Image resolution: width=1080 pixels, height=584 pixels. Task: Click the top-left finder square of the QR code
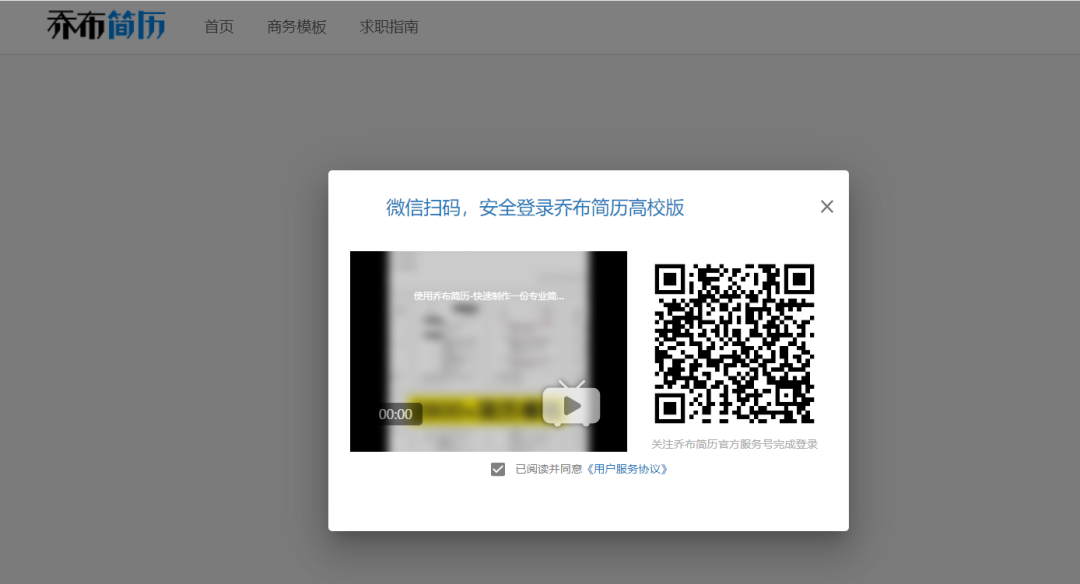[x=669, y=279]
